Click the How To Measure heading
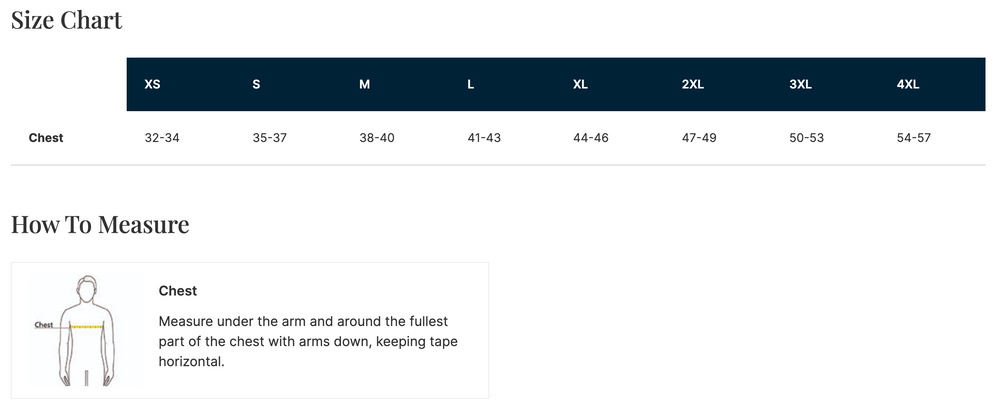This screenshot has width=1000, height=400. pyautogui.click(x=100, y=225)
